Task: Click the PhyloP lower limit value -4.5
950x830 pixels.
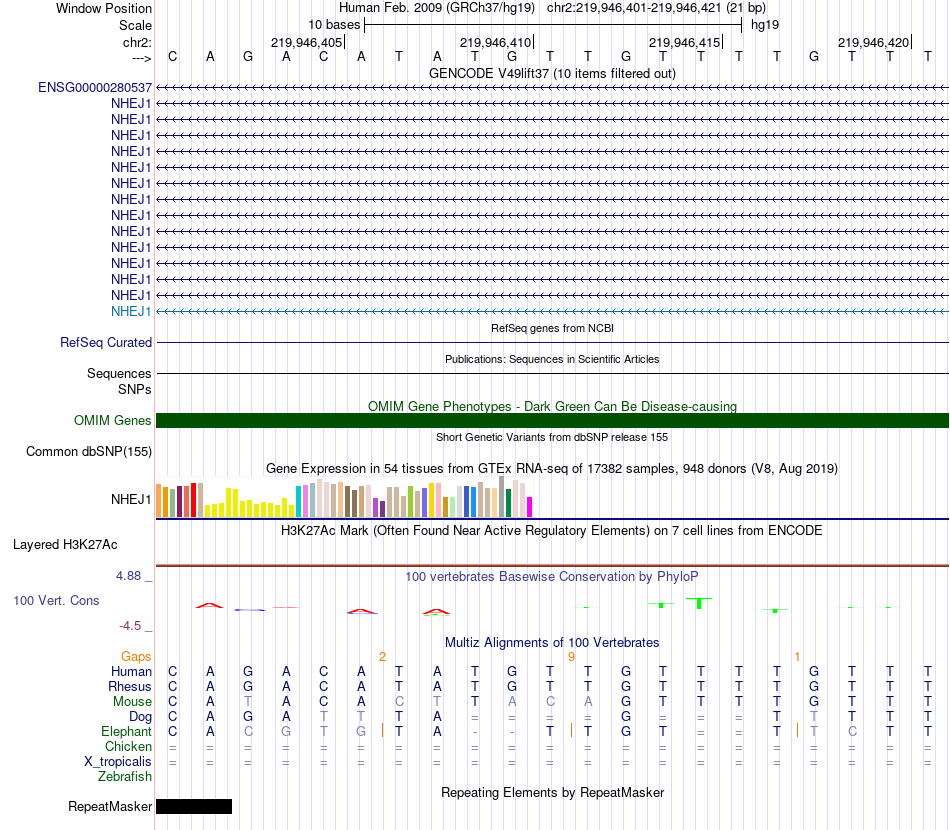Action: click(x=130, y=626)
